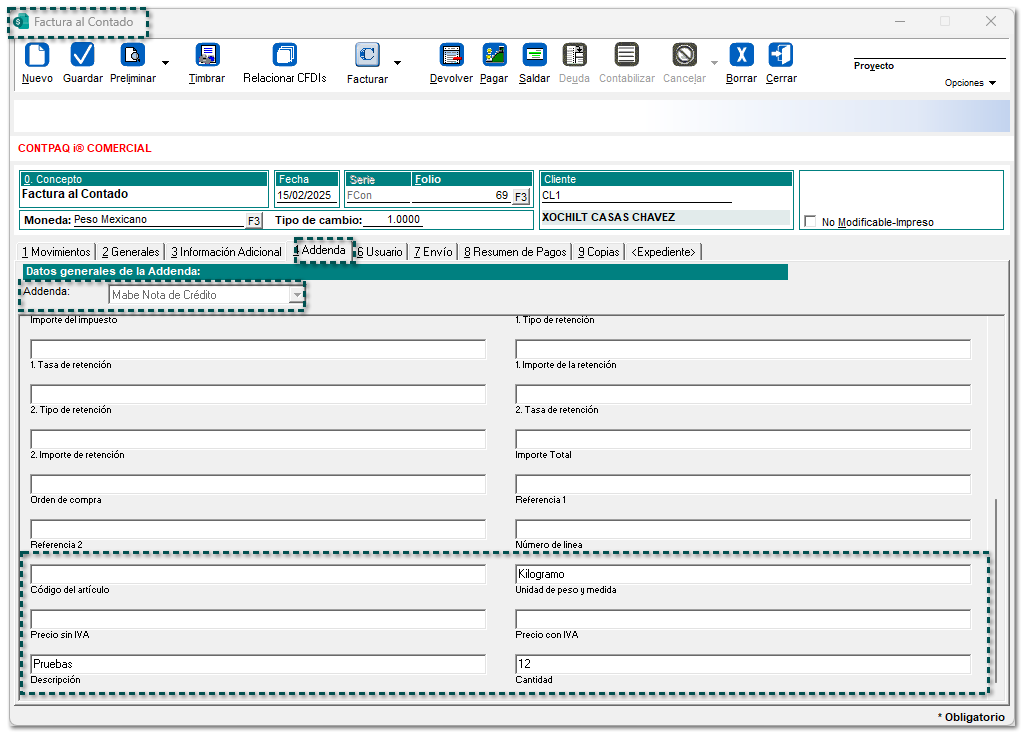Open the 8 Resumen de Pagos tab
The height and width of the screenshot is (735, 1024).
[515, 252]
